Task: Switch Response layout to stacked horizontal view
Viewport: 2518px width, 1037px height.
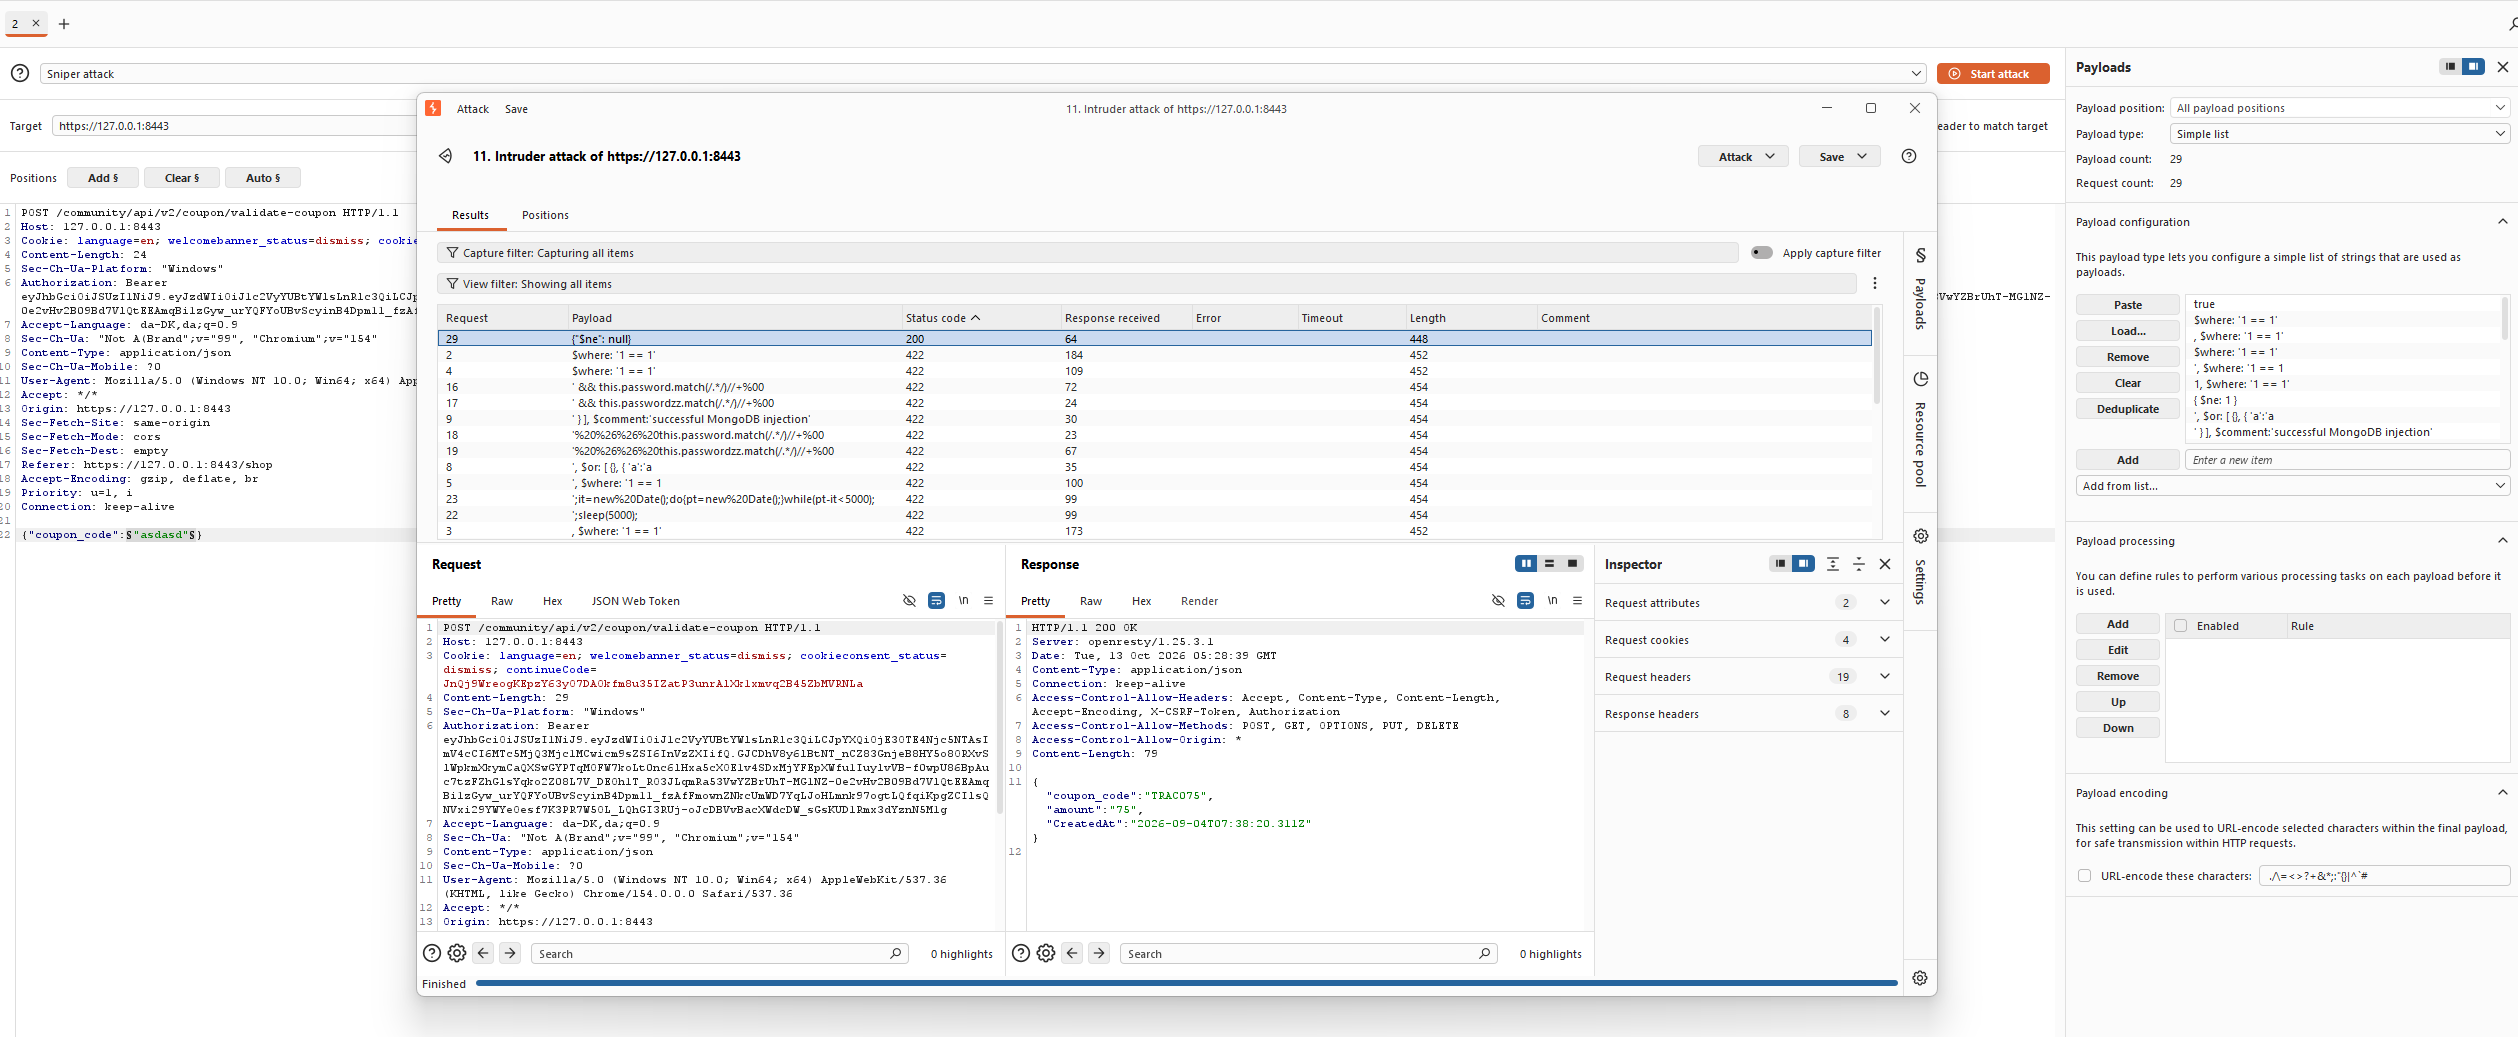Action: tap(1549, 564)
